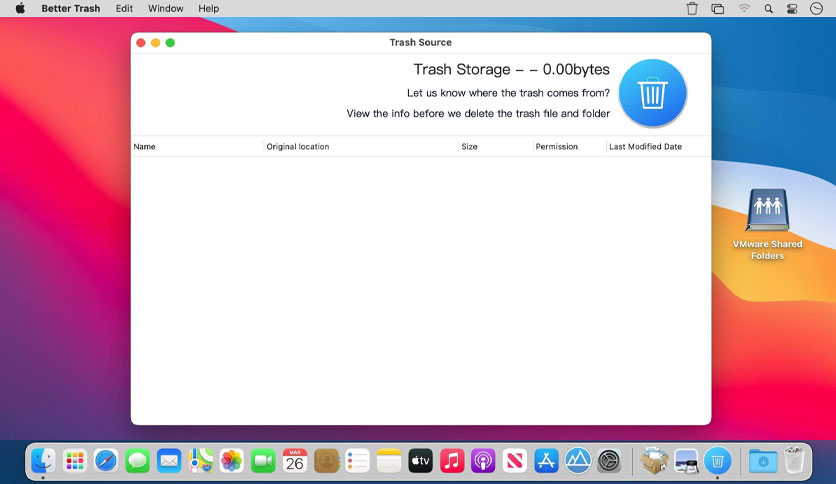Open the Better Trash app menu

[71, 9]
